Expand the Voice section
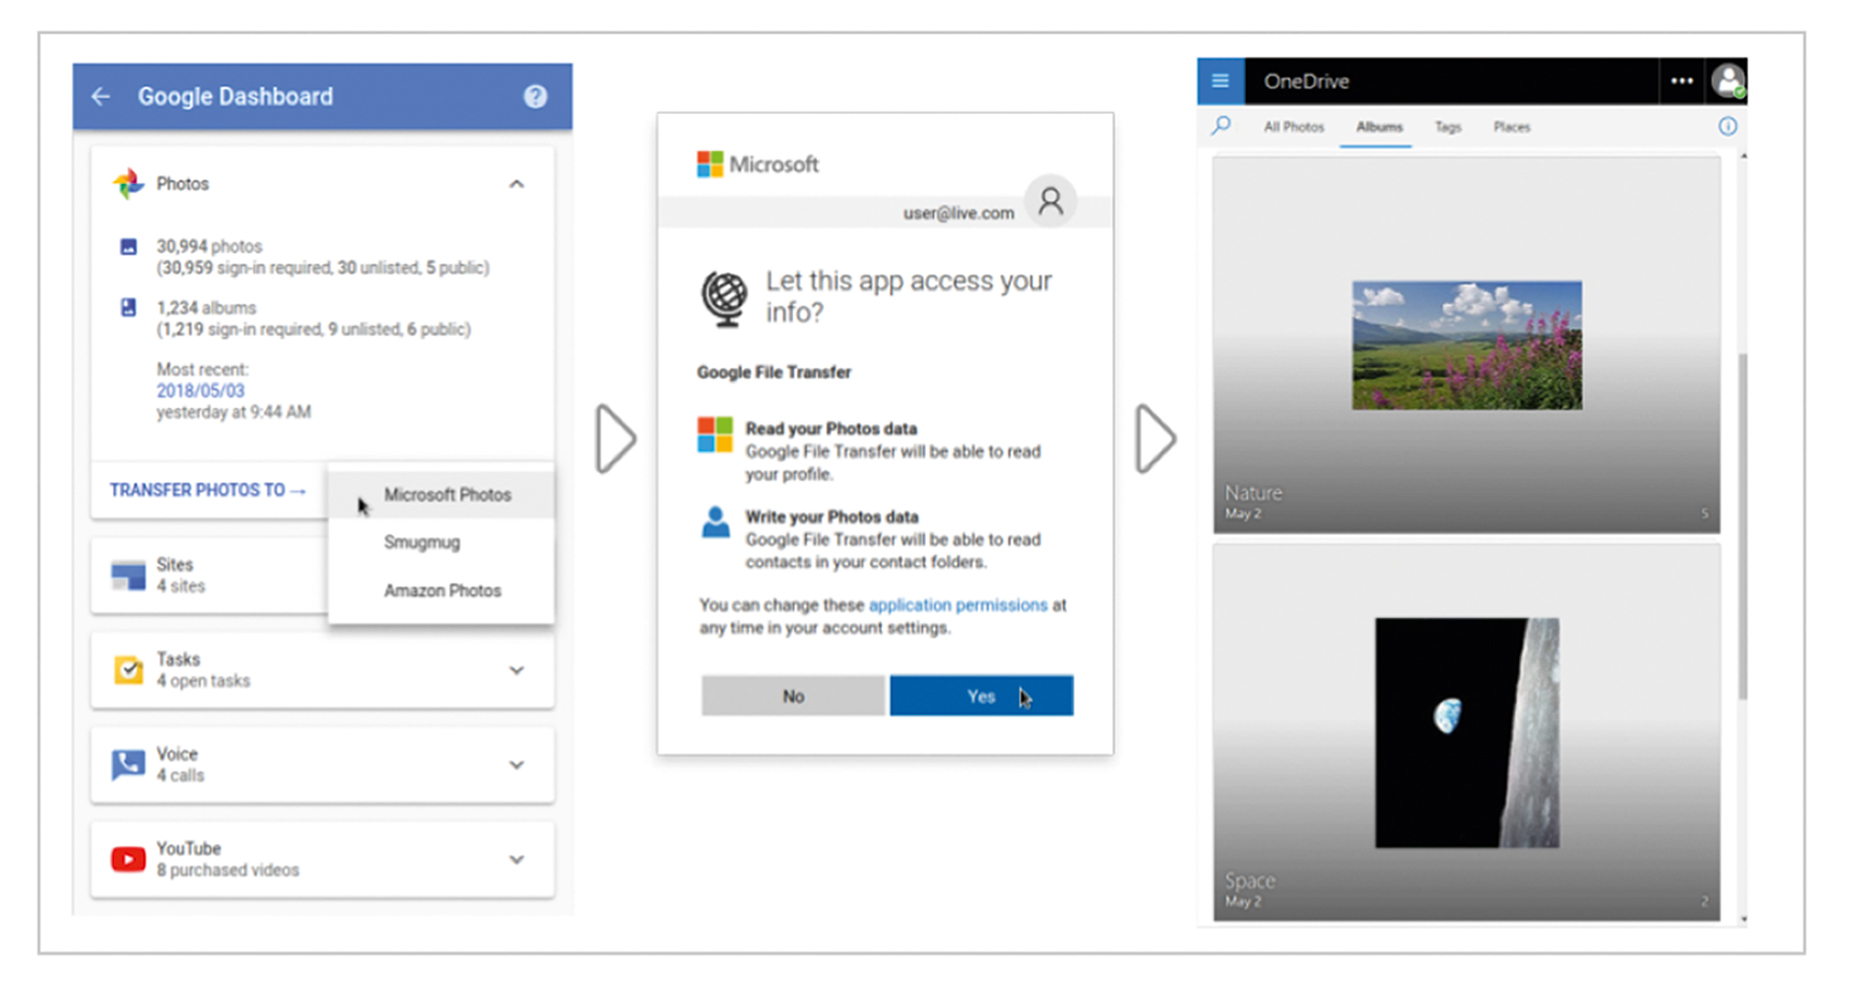 click(516, 765)
